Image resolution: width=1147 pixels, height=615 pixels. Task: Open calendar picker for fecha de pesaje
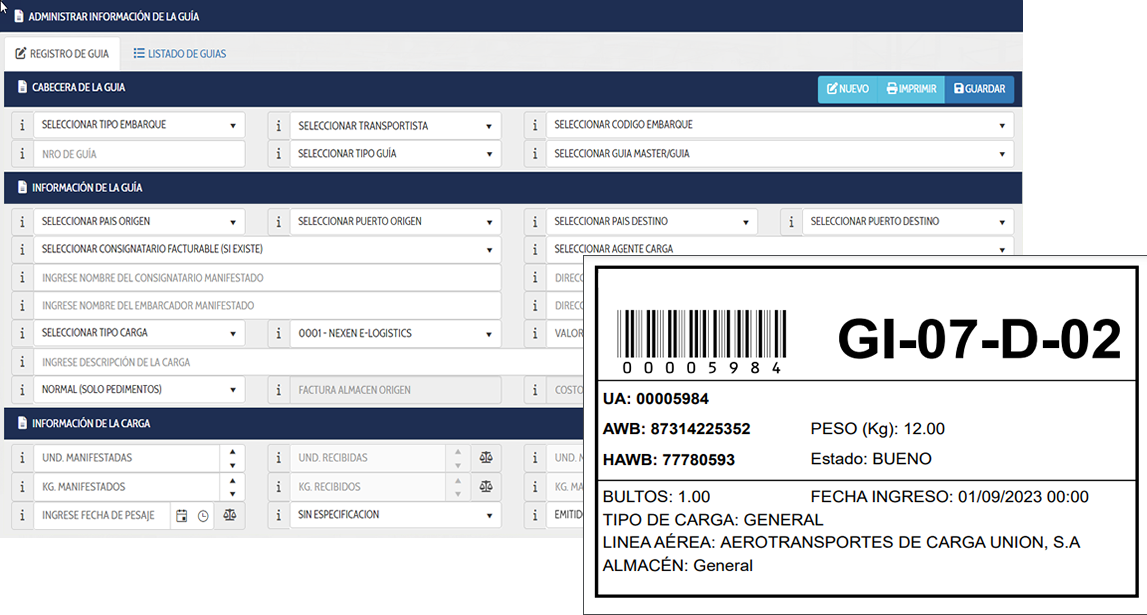click(x=182, y=516)
